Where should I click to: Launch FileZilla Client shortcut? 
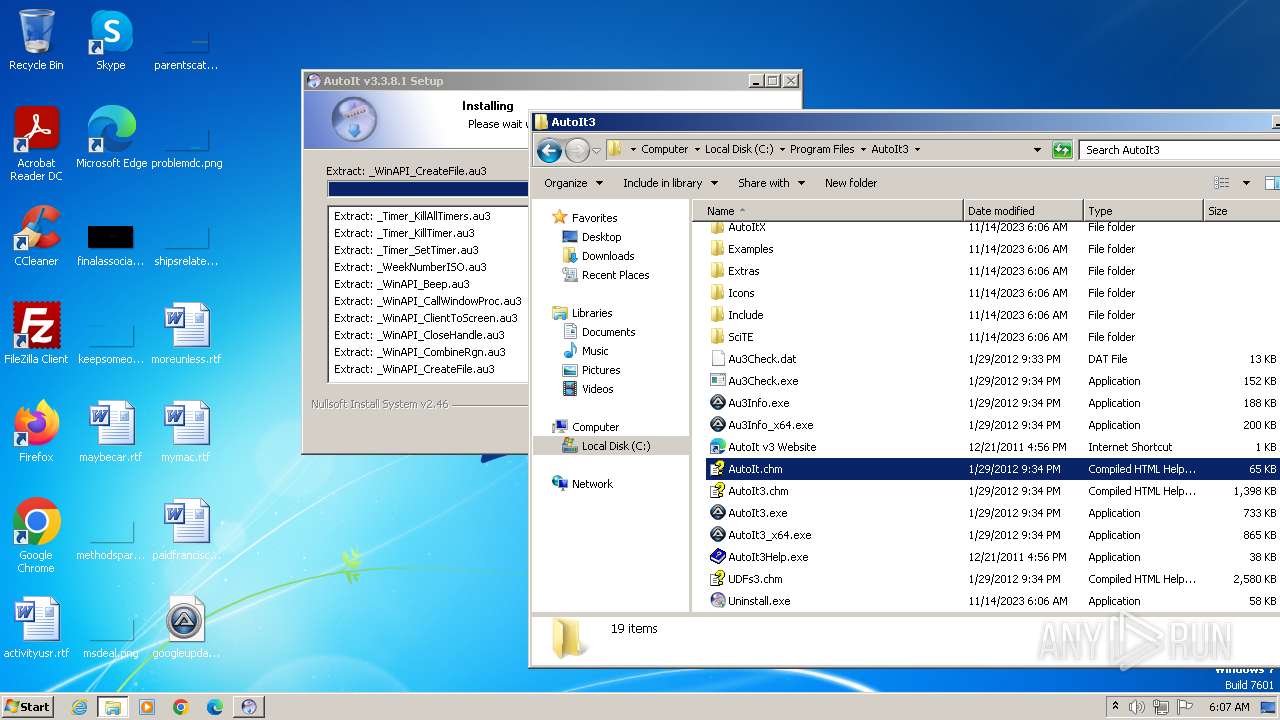pos(36,334)
